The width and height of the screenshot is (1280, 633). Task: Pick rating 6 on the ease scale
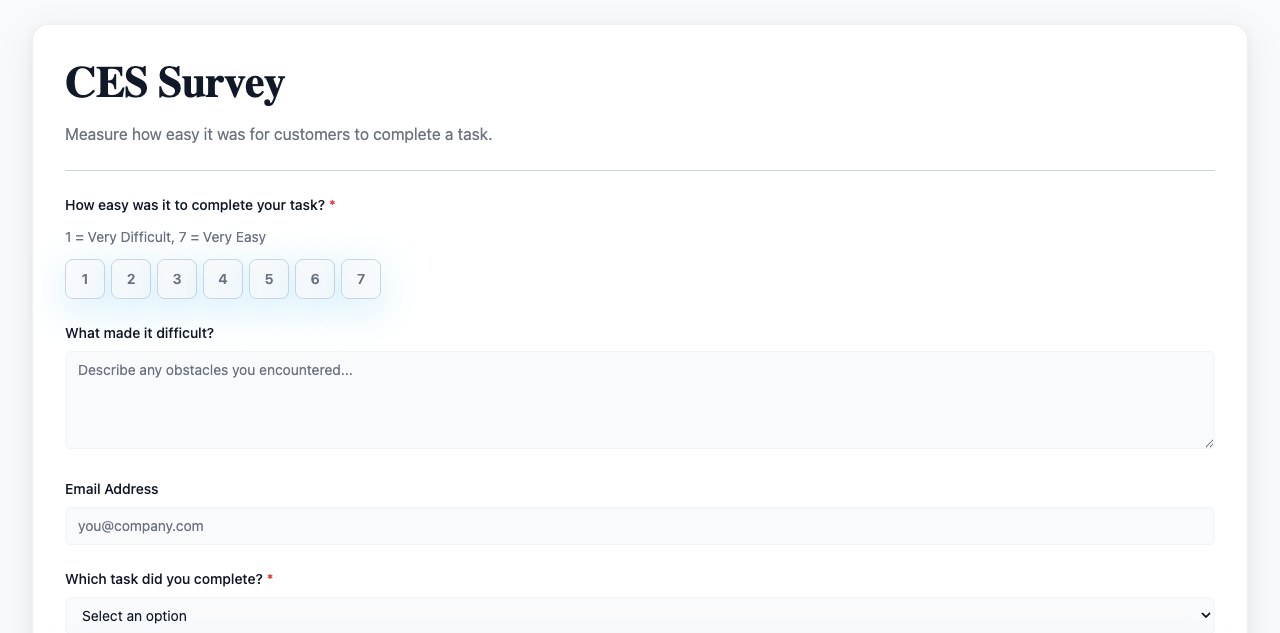point(315,279)
